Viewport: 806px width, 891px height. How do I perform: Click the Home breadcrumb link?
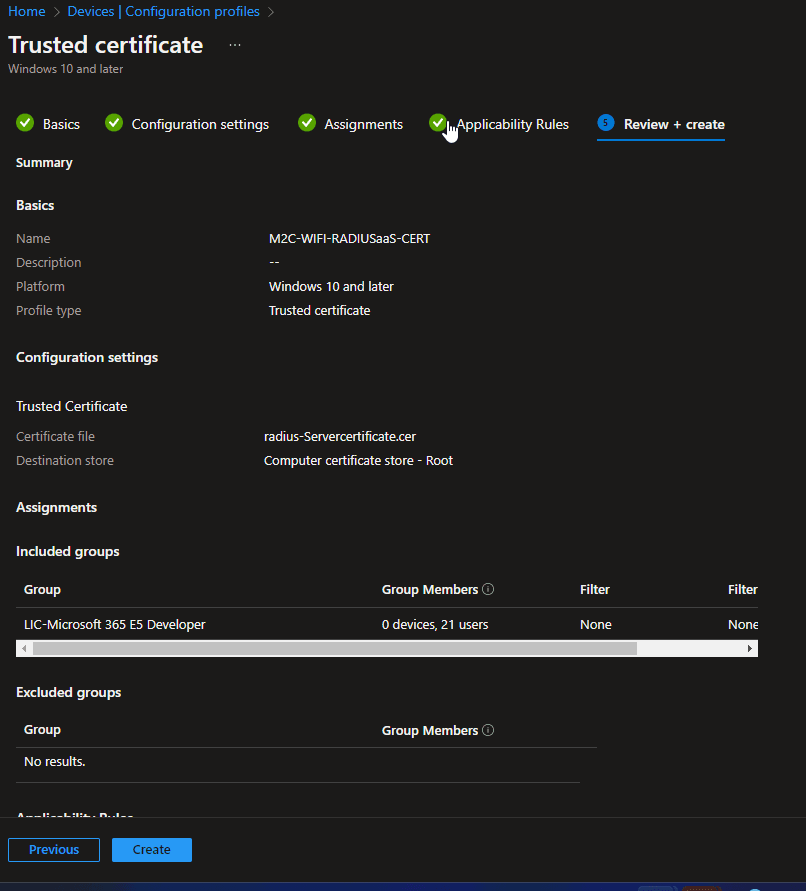click(x=27, y=12)
